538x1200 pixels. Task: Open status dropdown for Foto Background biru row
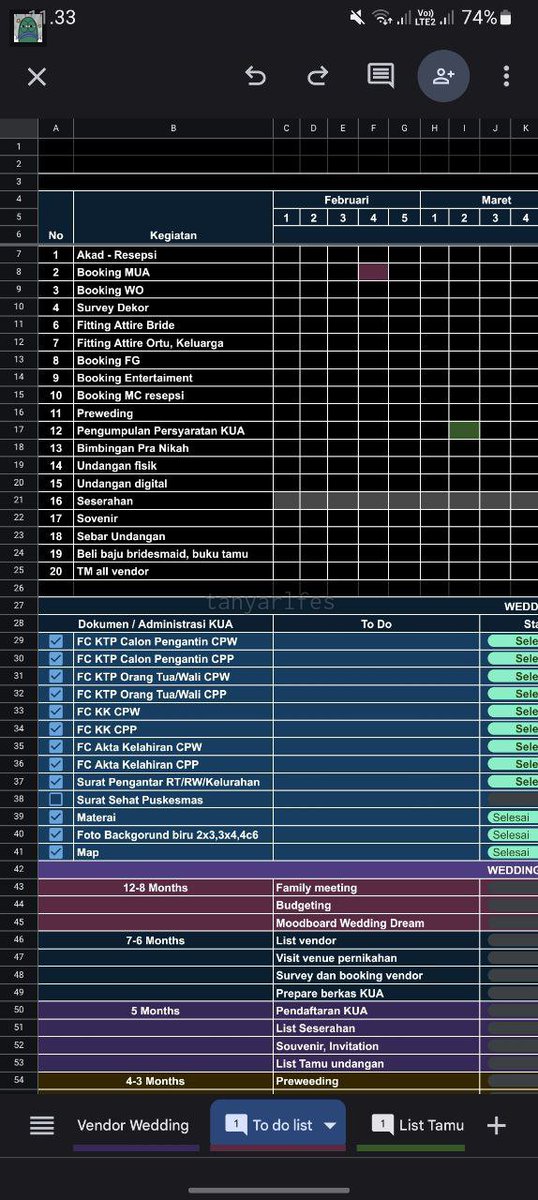(512, 835)
